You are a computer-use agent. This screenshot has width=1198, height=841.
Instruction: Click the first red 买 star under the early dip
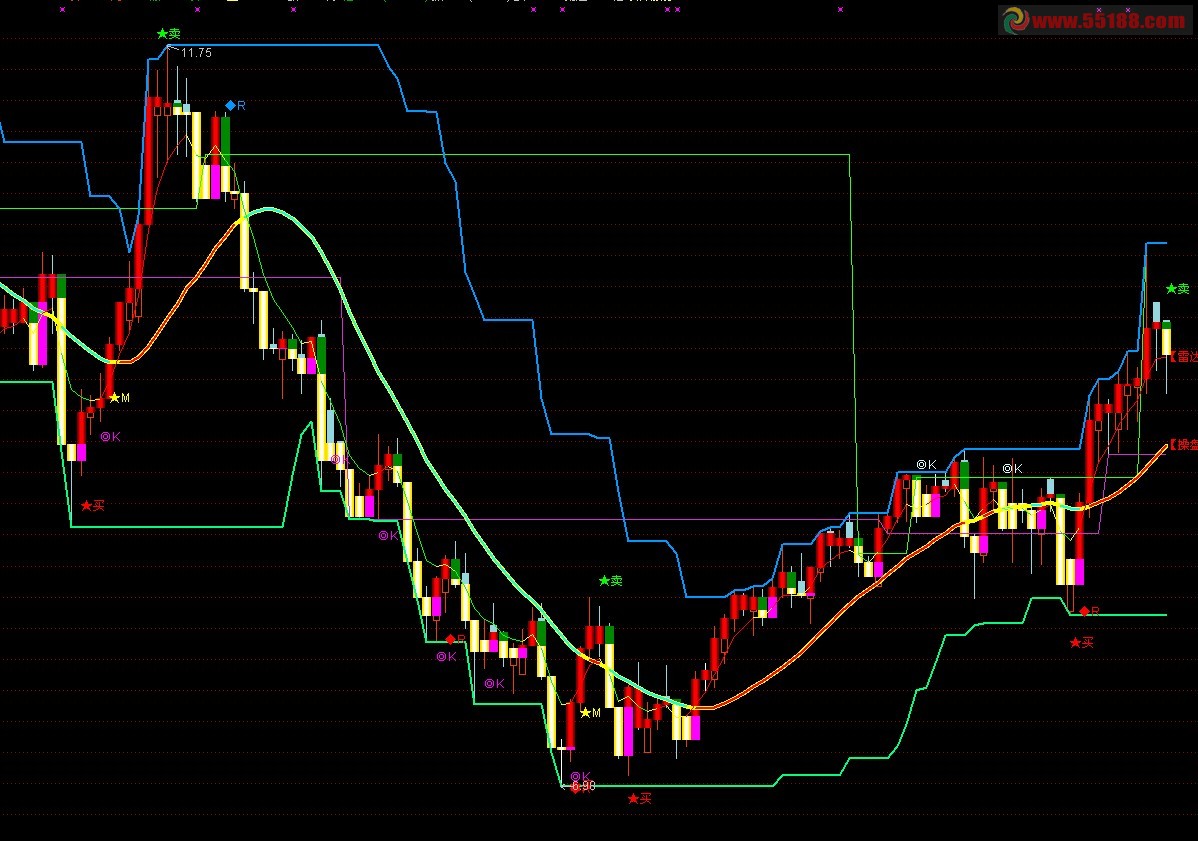coord(92,506)
